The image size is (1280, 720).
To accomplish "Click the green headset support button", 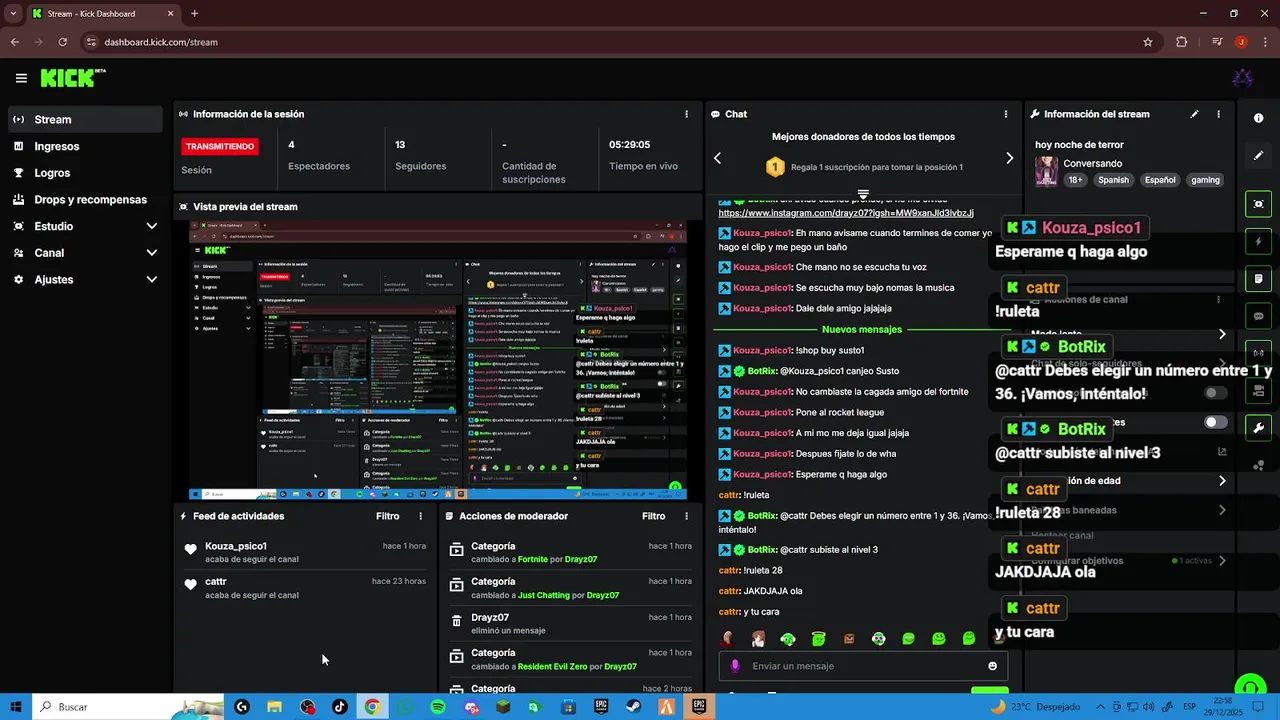I will point(1249,686).
